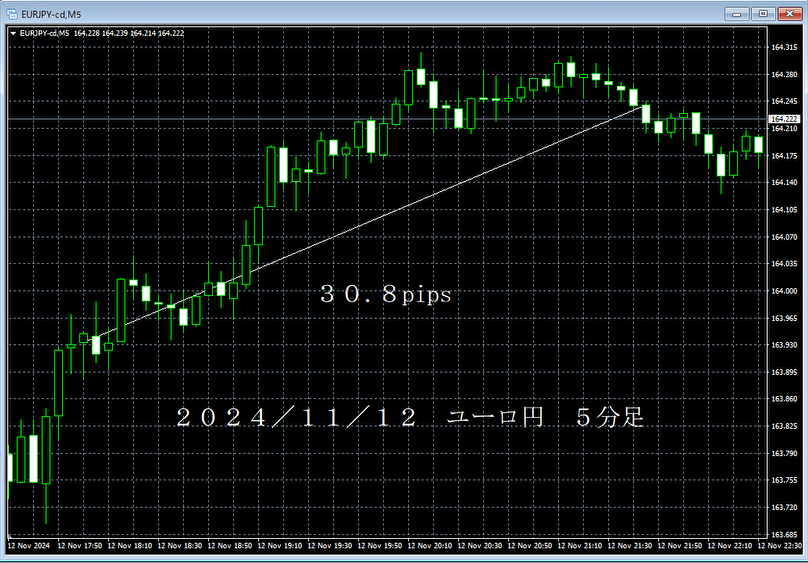Viewport: 808px width, 563px height.
Task: Click the 12 Nov 2024 date label
Action: 29,545
